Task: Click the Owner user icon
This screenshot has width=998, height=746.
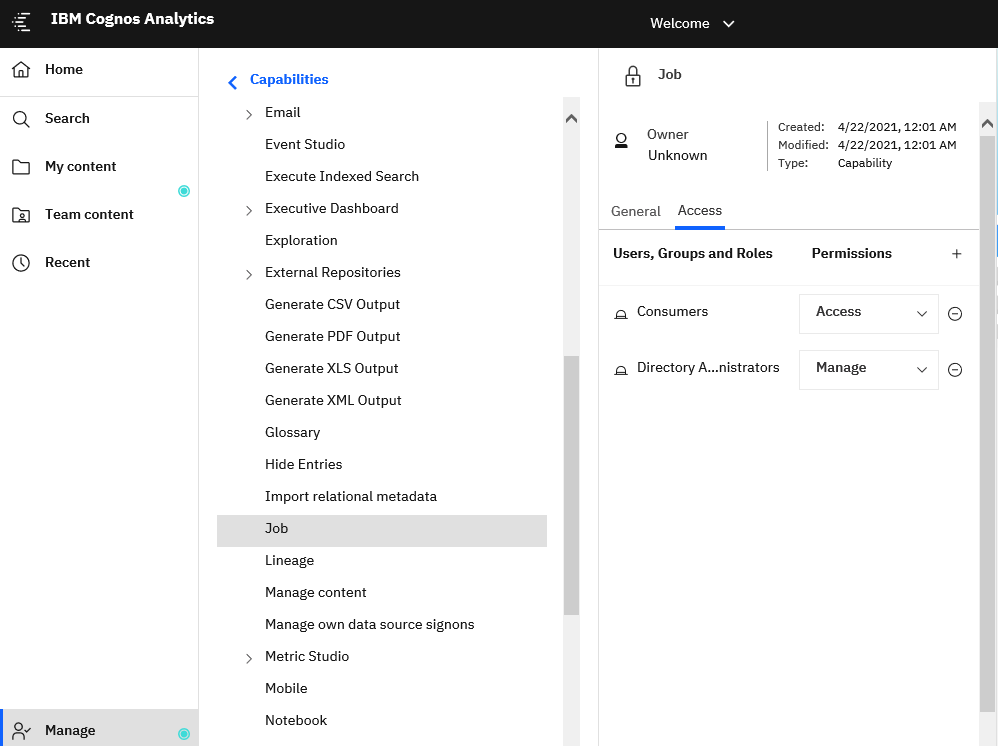Action: pyautogui.click(x=621, y=141)
